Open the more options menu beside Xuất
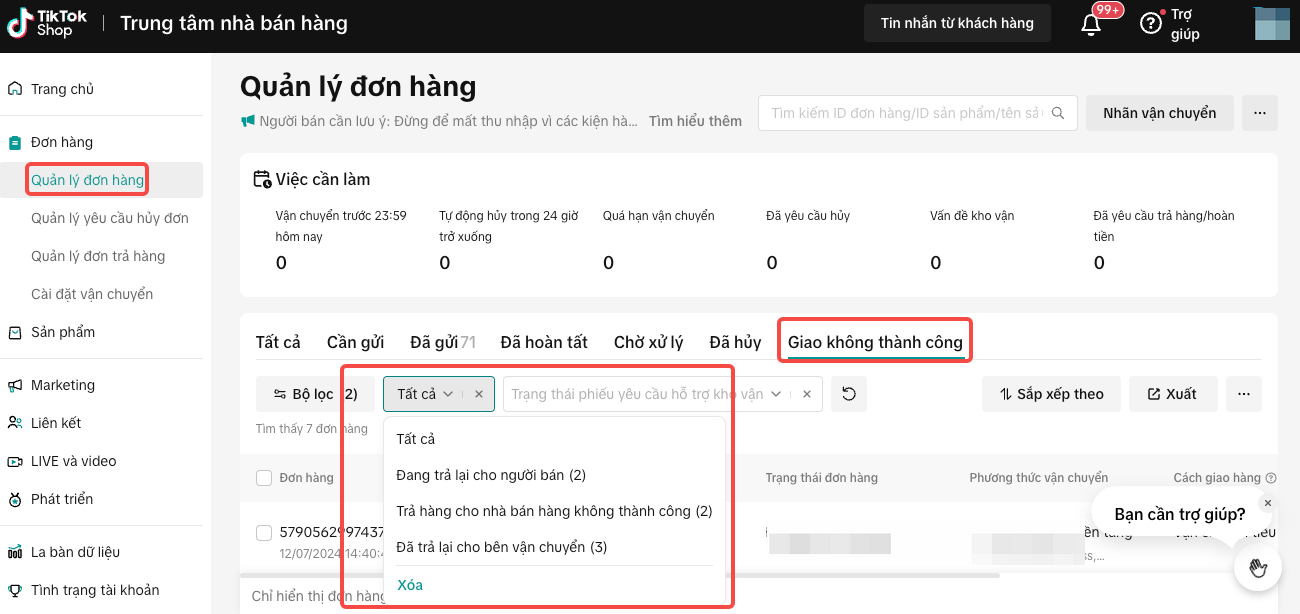This screenshot has width=1300, height=614. click(x=1244, y=394)
